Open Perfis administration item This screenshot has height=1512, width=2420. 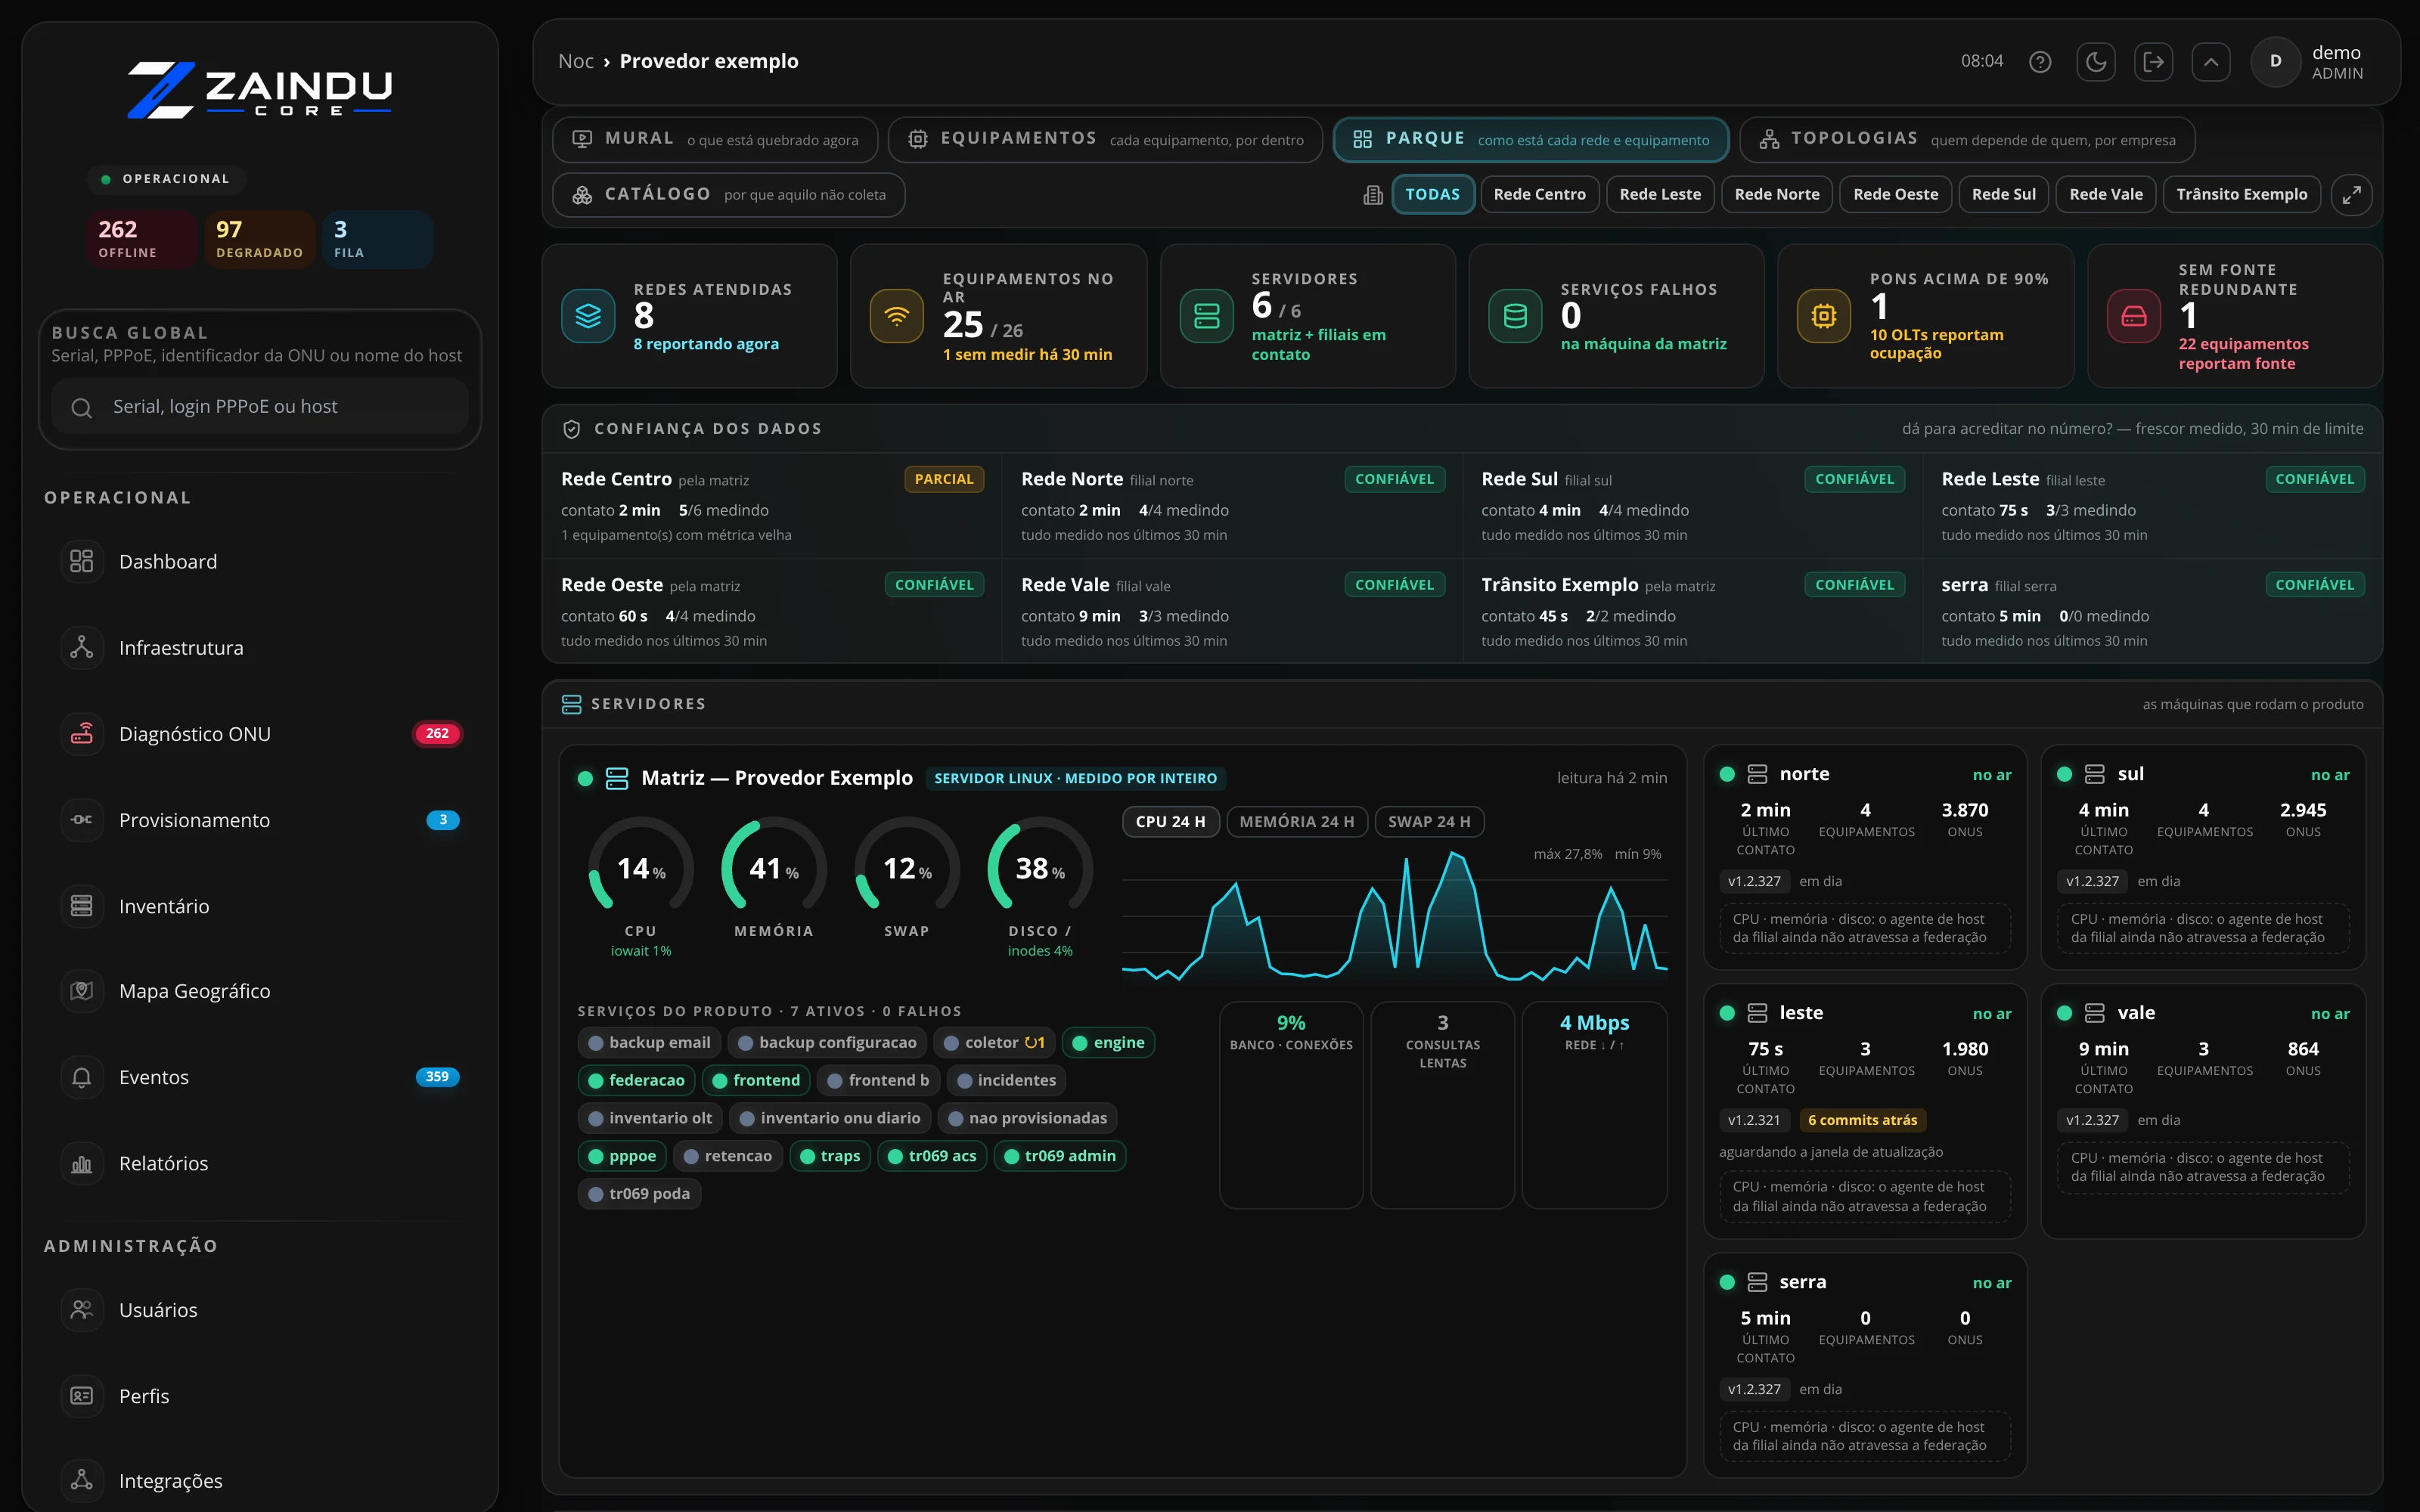(260, 1396)
